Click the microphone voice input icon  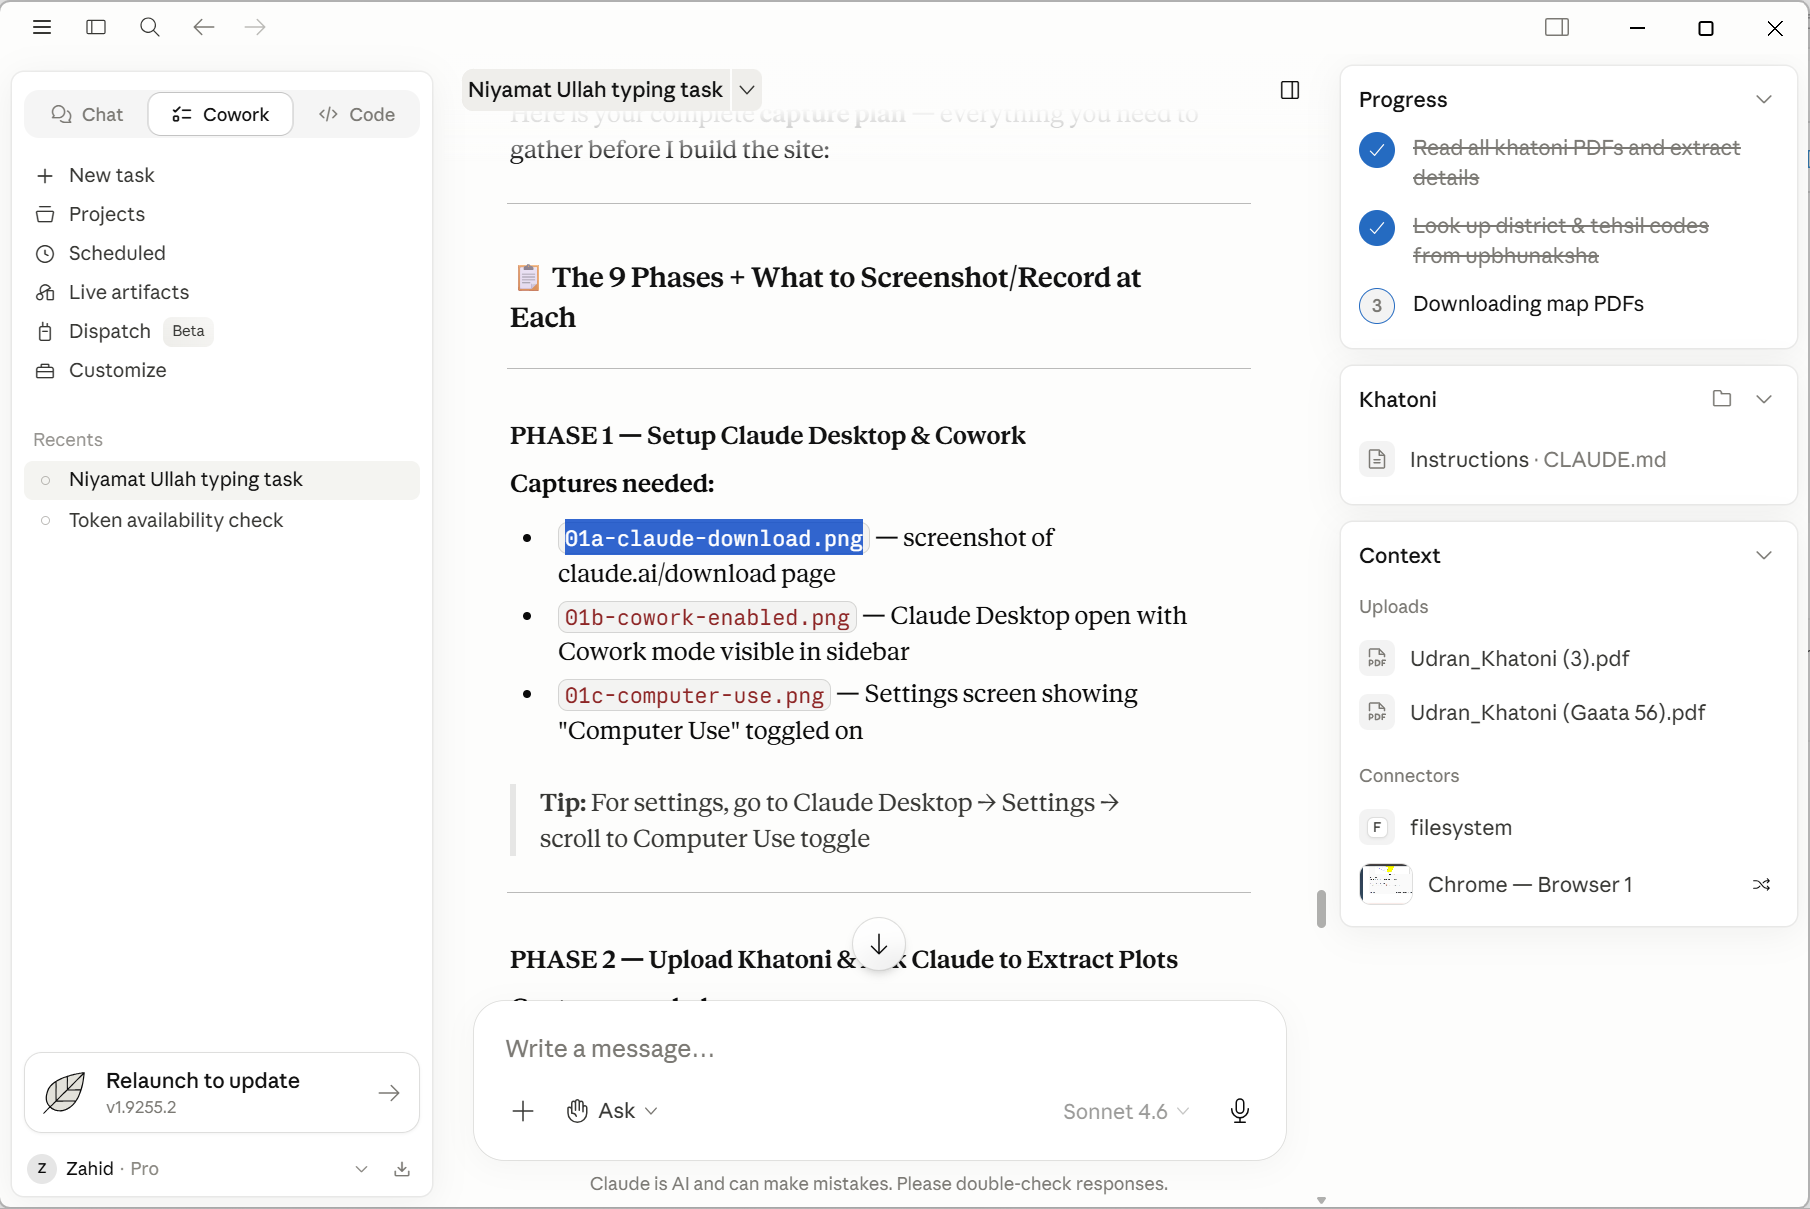pos(1240,1111)
